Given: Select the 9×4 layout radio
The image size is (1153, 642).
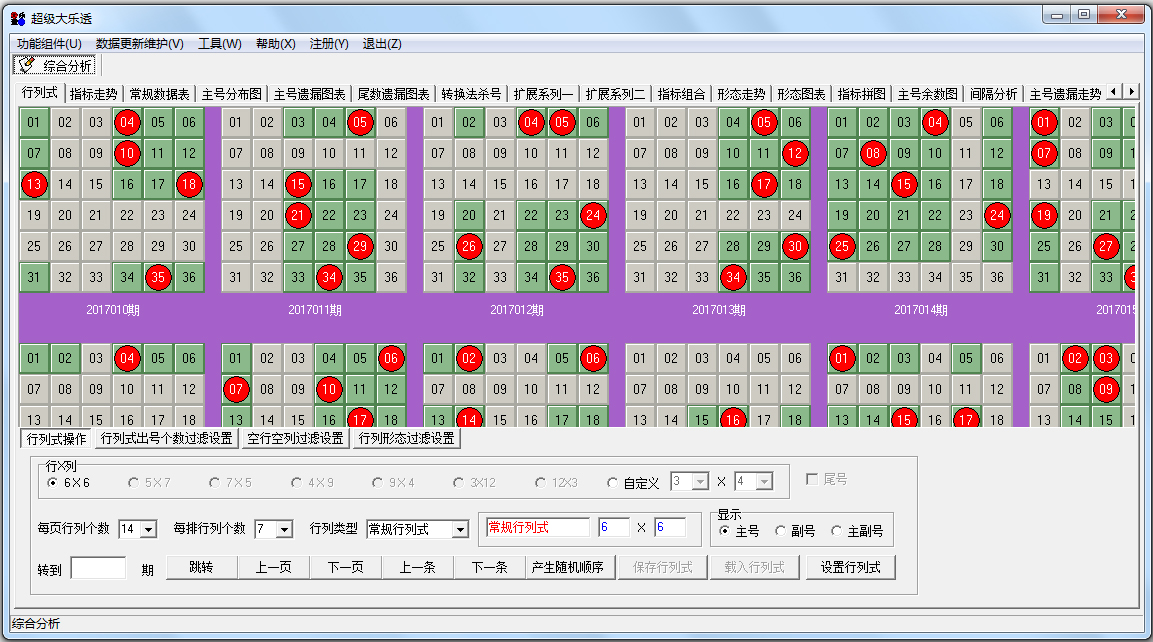Looking at the screenshot, I should 377,482.
